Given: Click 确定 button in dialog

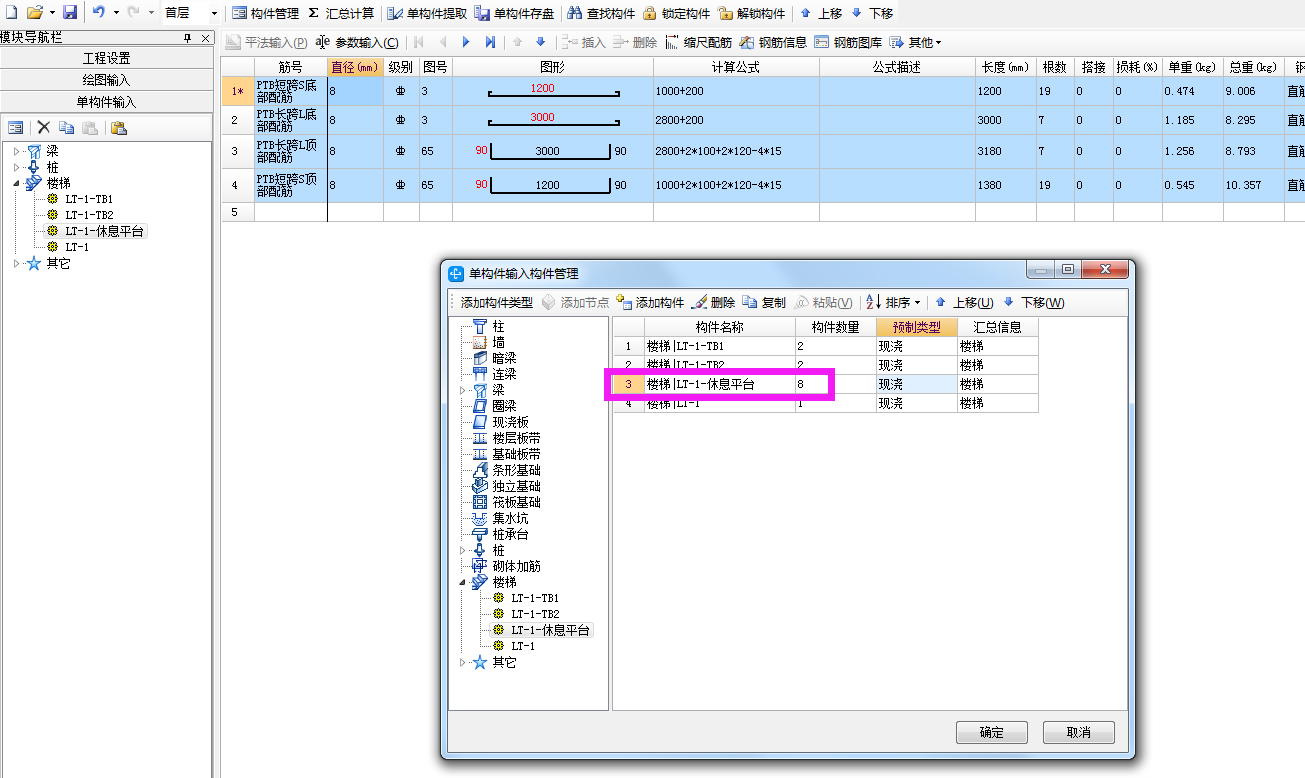Looking at the screenshot, I should 991,732.
